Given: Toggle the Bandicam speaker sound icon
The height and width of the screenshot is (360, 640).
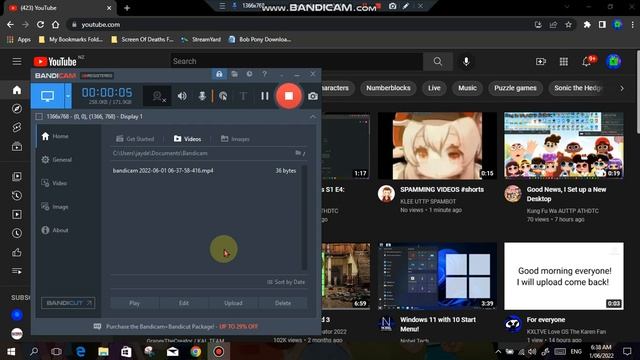Looking at the screenshot, I should (x=182, y=96).
